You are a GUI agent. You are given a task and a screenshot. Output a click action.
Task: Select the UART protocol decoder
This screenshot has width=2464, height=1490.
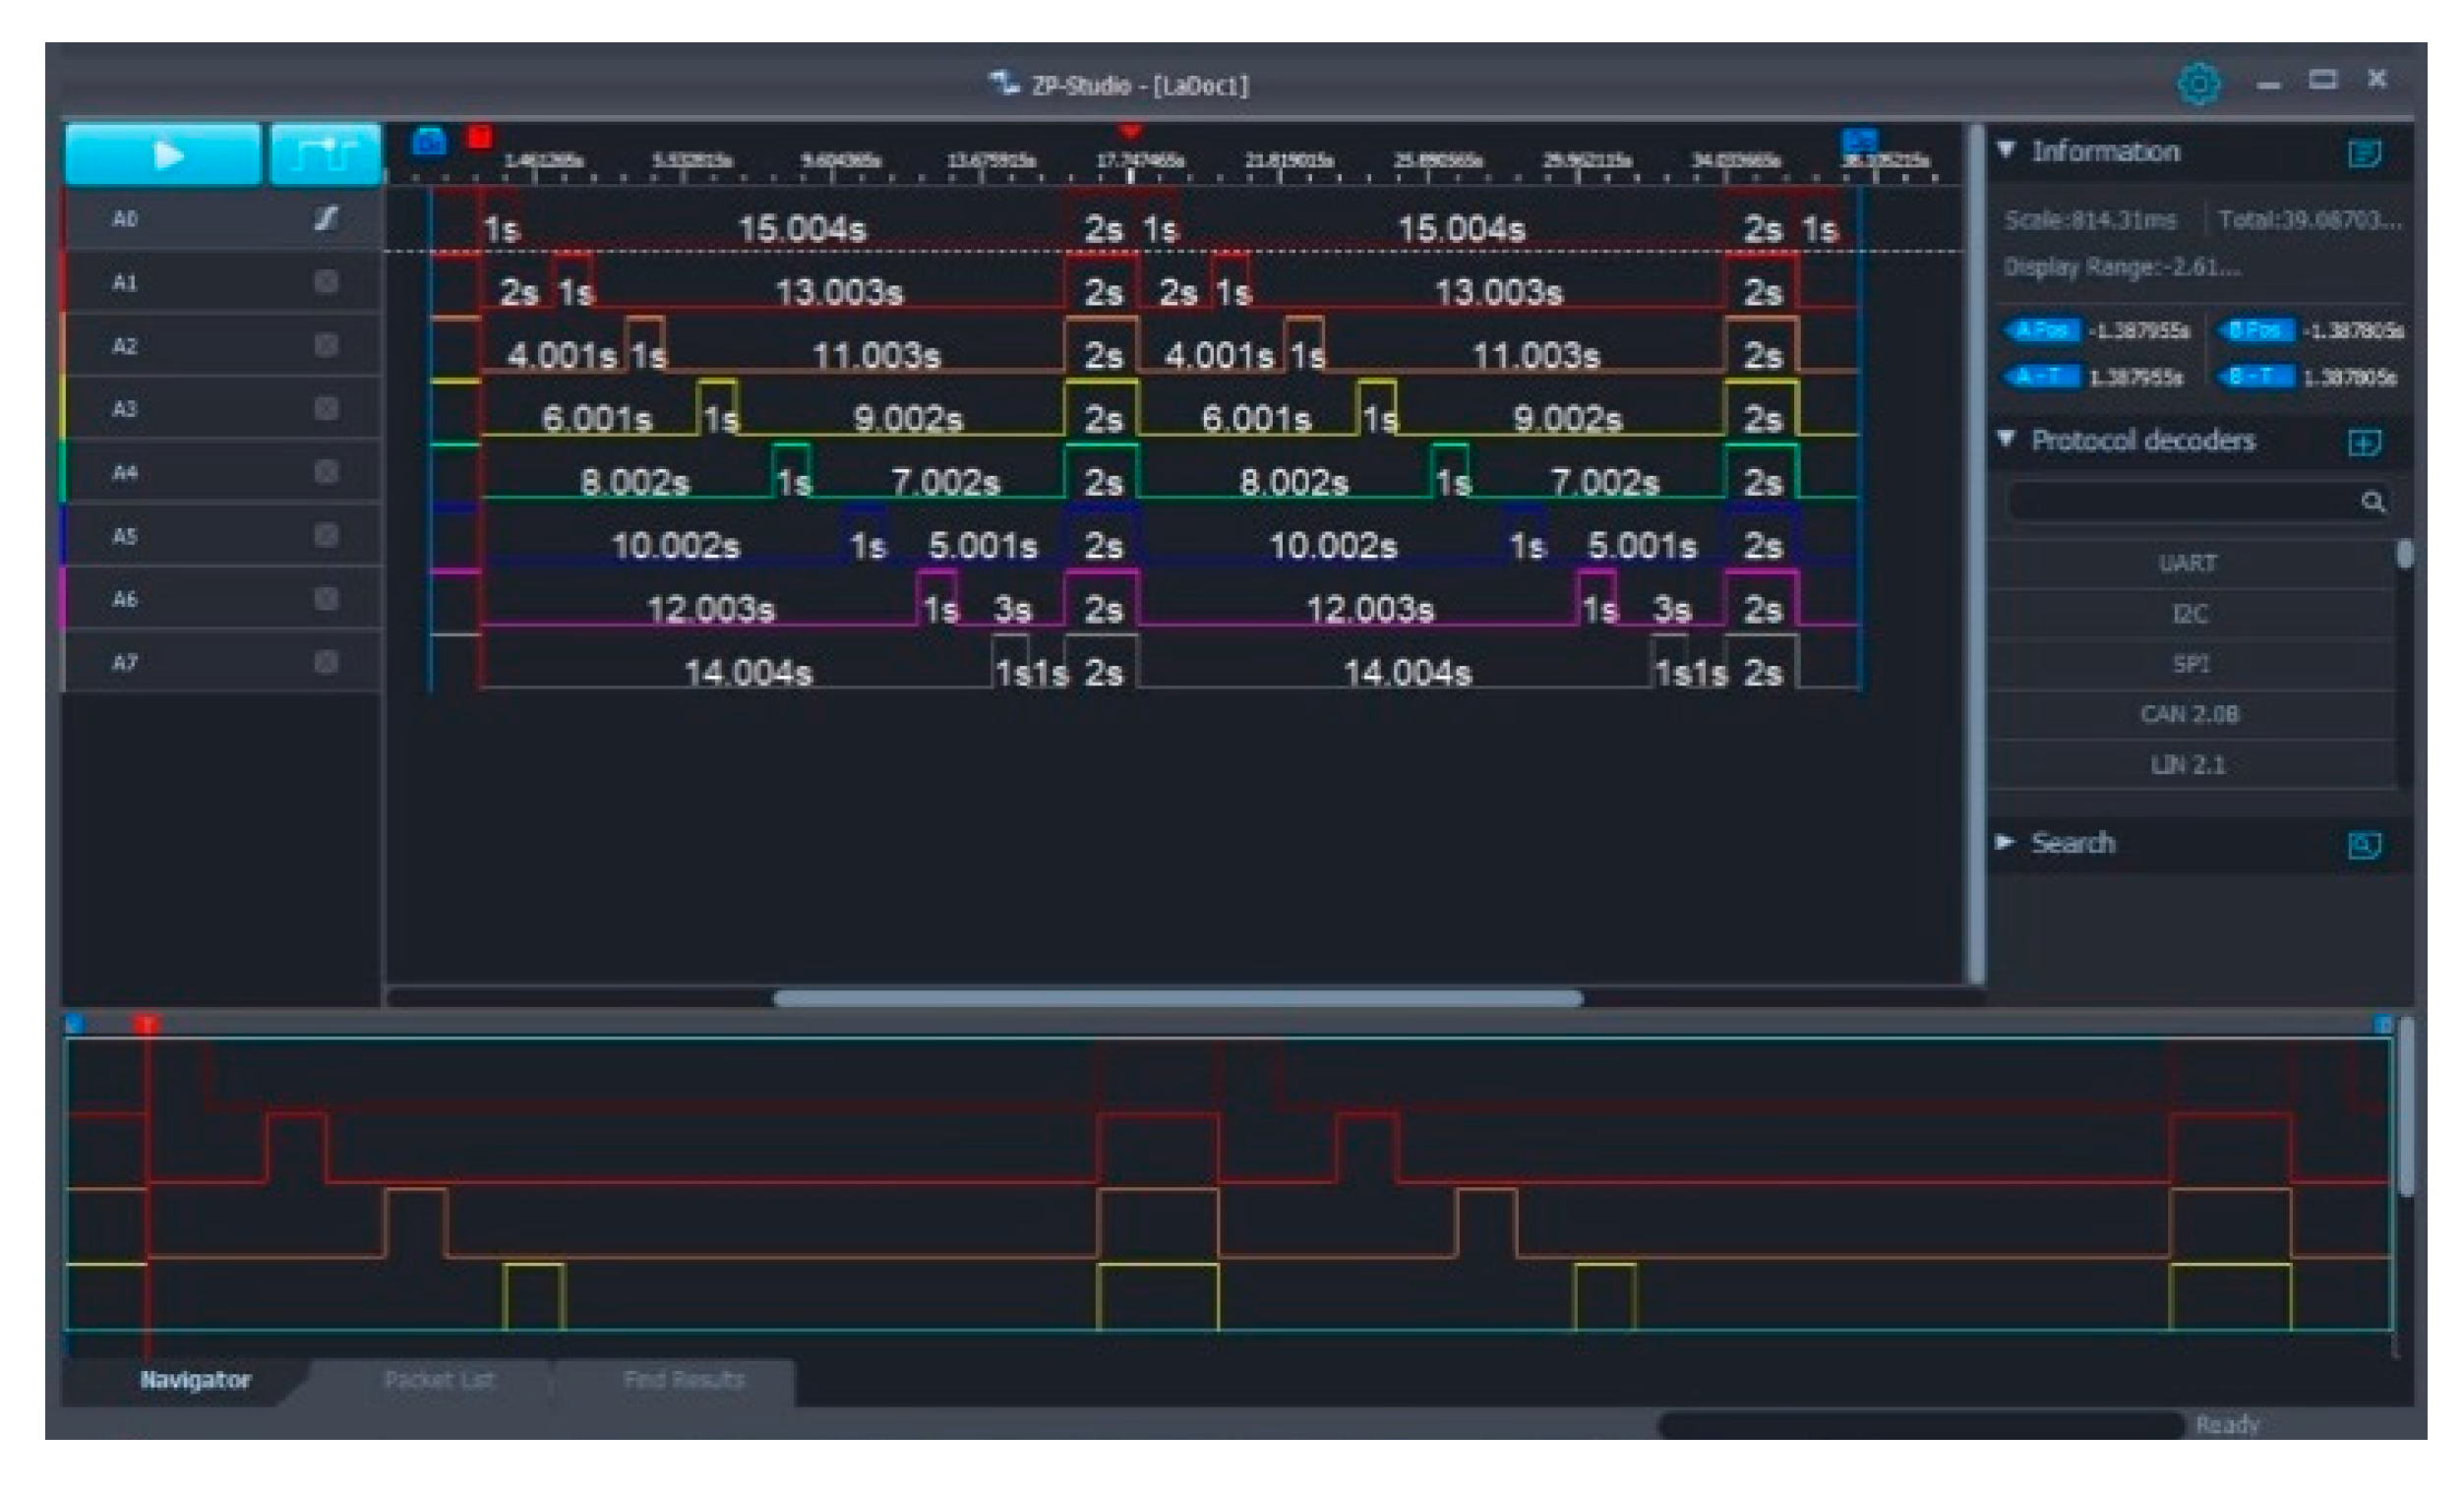pyautogui.click(x=2188, y=563)
